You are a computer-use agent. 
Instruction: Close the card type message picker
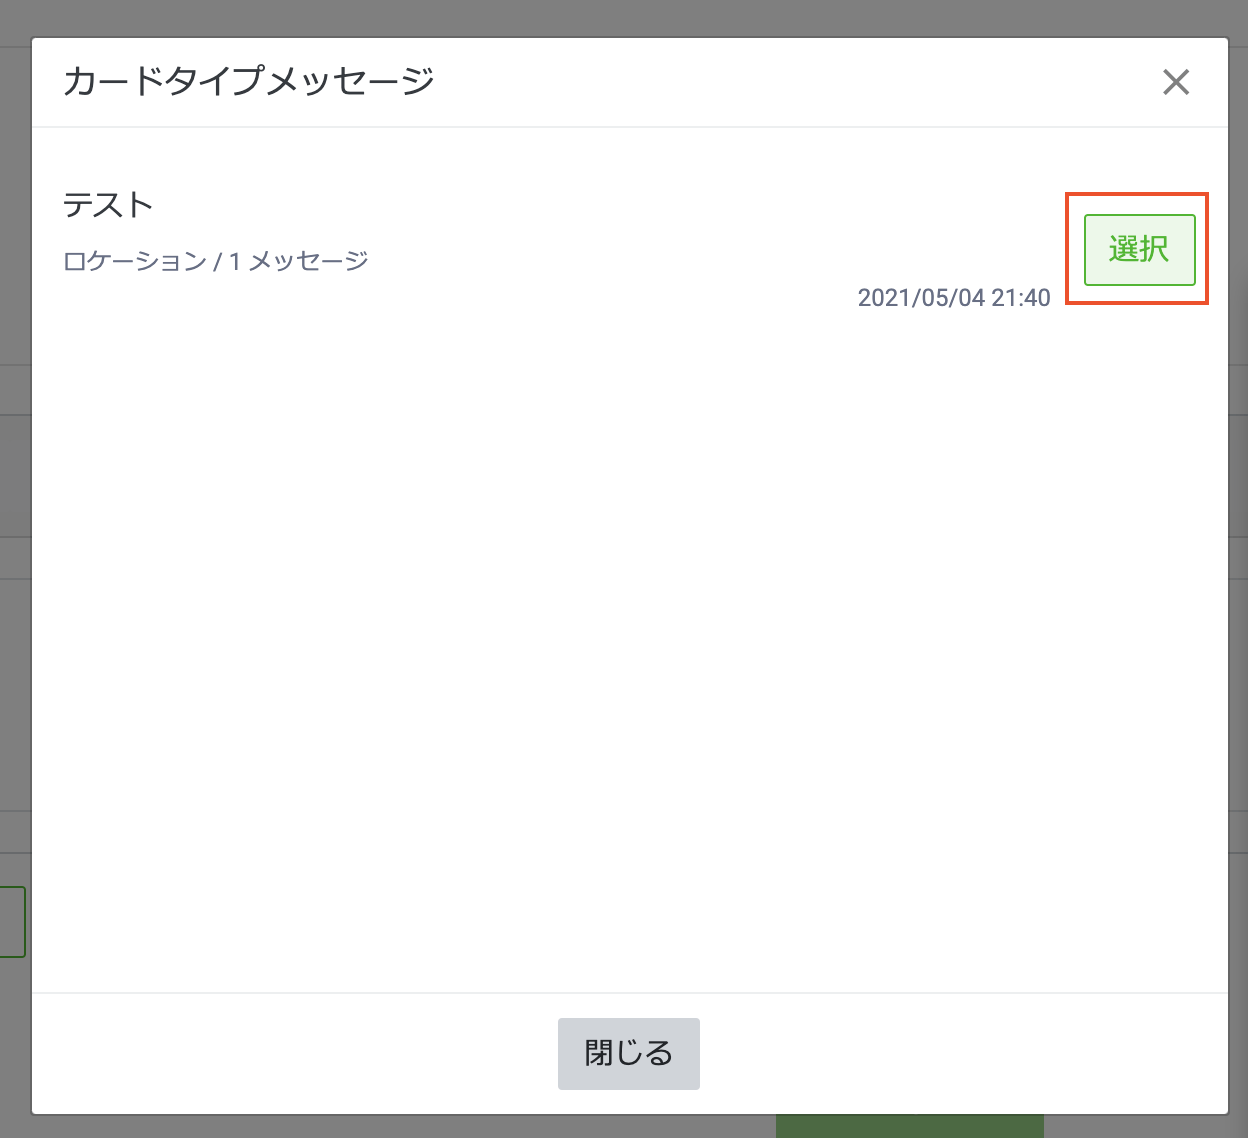point(628,1053)
